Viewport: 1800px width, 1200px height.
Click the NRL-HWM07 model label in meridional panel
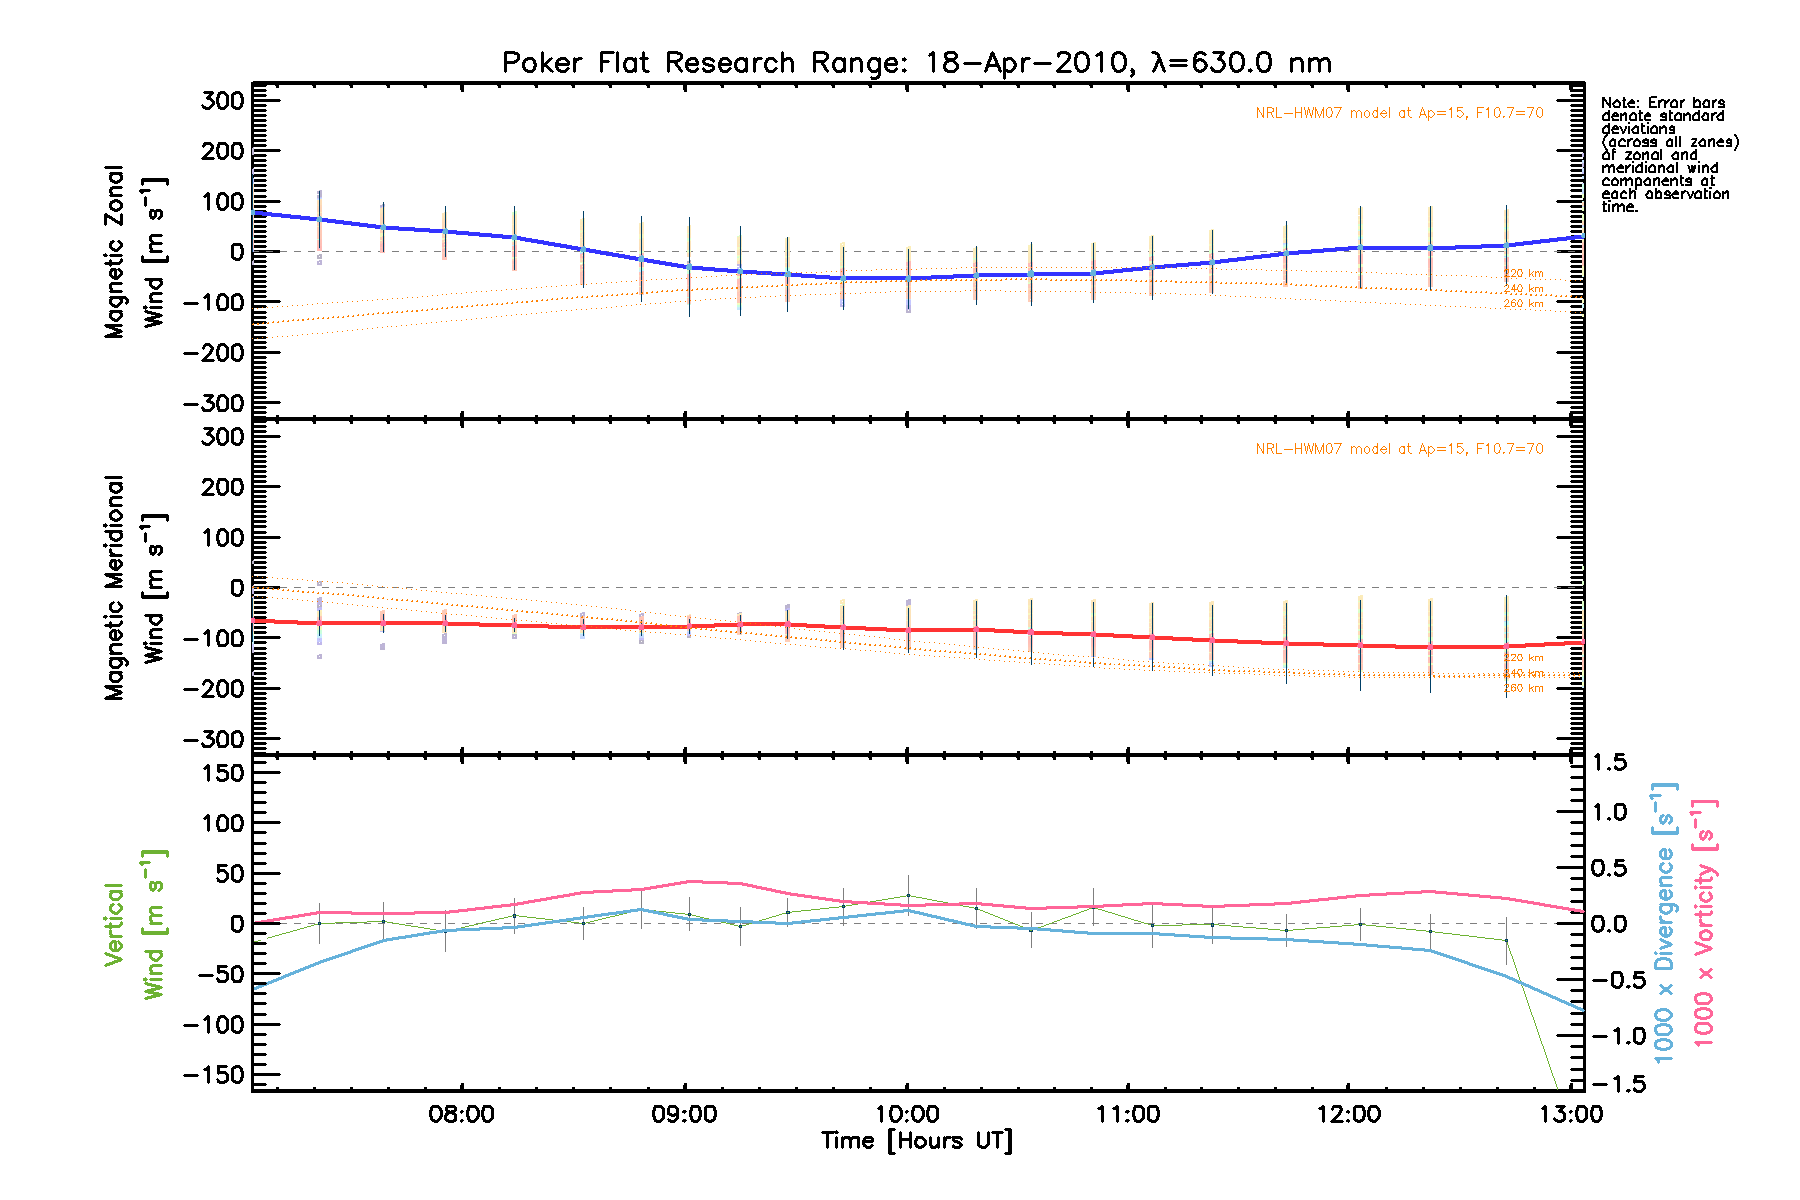coord(1399,449)
